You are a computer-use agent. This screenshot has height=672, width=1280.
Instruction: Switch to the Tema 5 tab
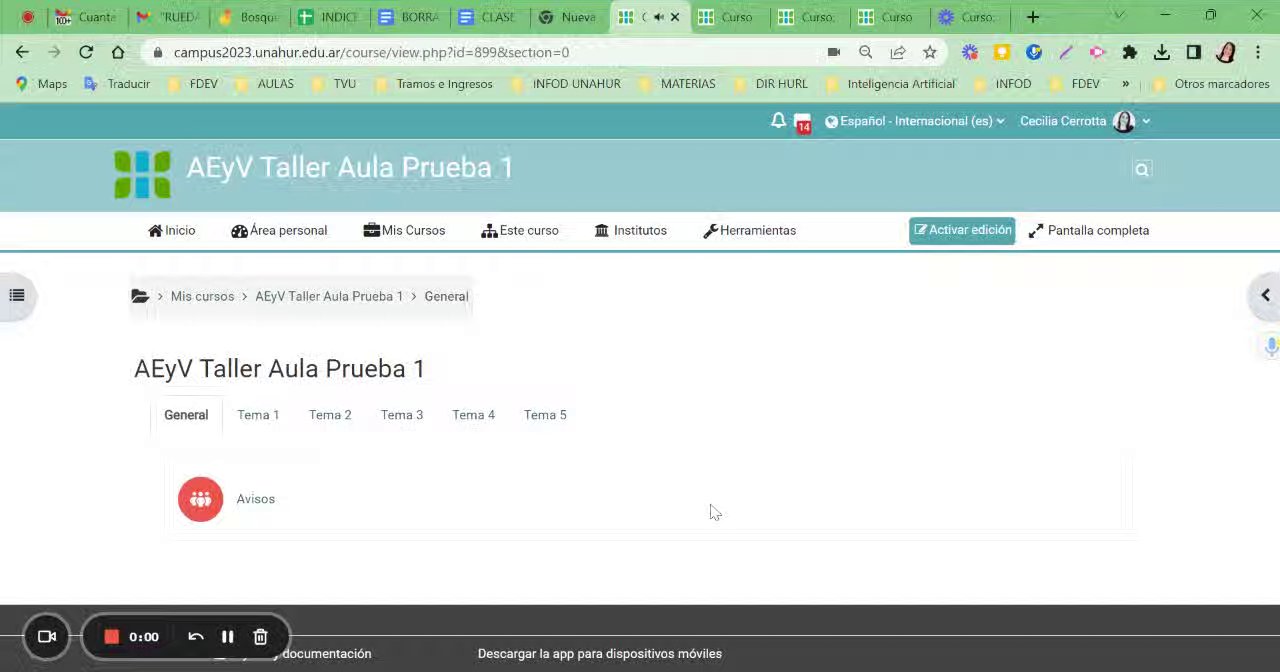(545, 415)
